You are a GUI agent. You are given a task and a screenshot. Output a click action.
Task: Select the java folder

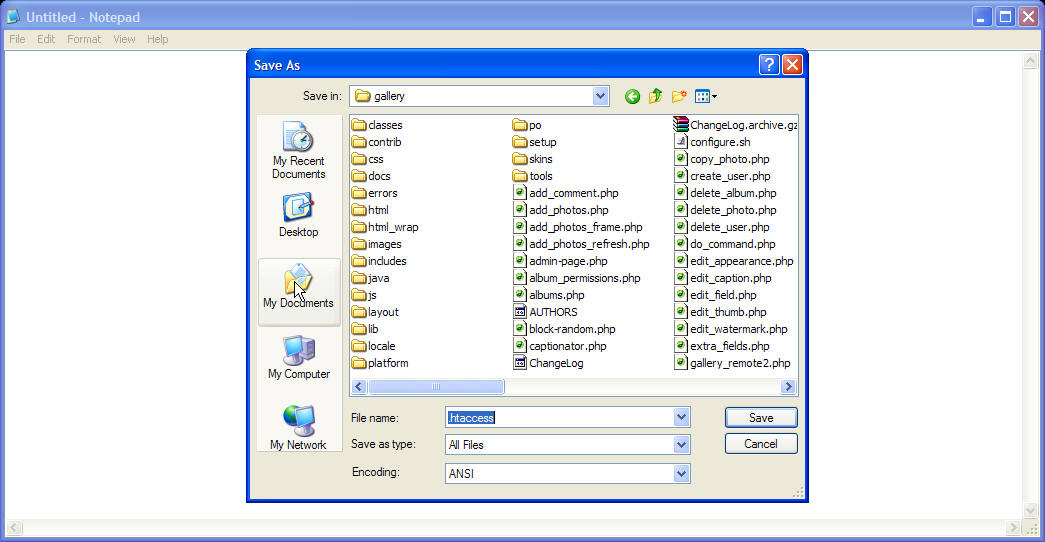[x=371, y=278]
